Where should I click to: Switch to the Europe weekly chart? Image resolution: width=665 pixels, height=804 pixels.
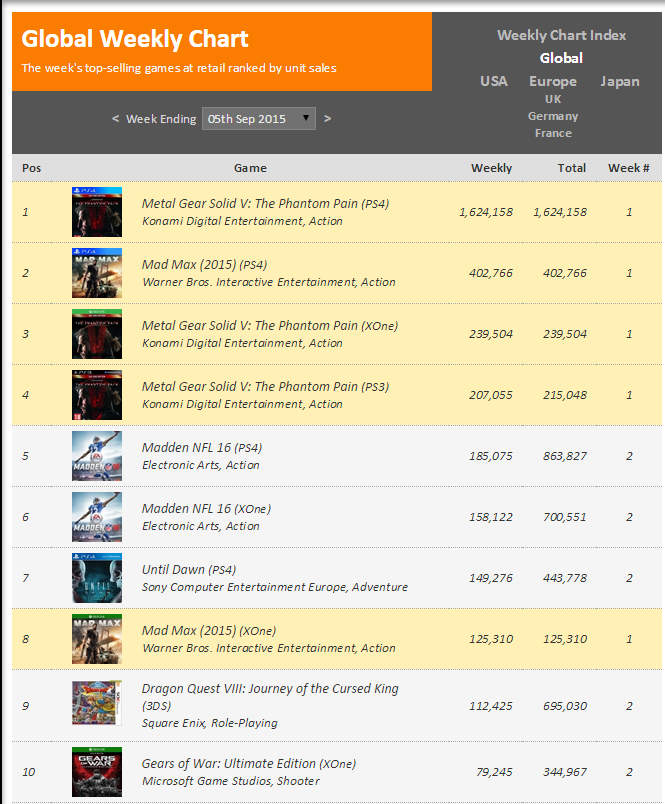(x=553, y=82)
